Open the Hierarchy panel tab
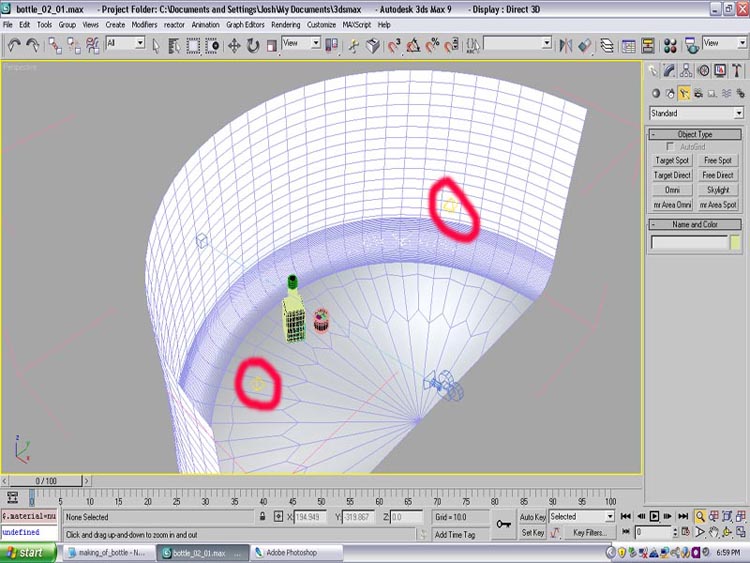The image size is (750, 563). (x=687, y=71)
